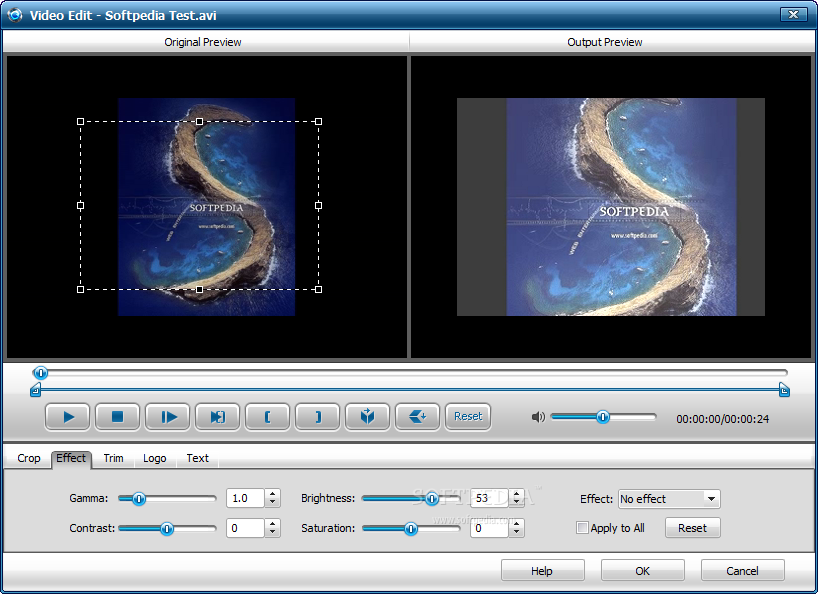Click the Saturation slider thumb
This screenshot has height=594, width=818.
click(411, 529)
